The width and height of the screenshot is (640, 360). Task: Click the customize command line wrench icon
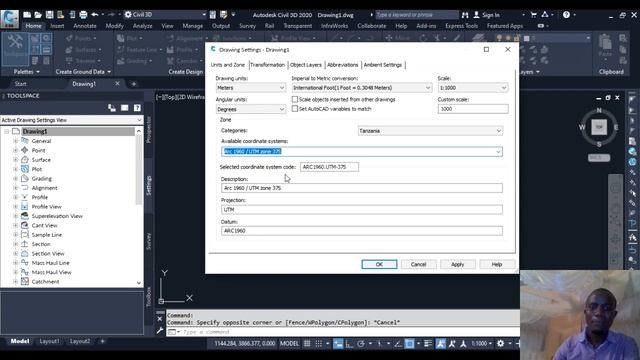point(160,331)
